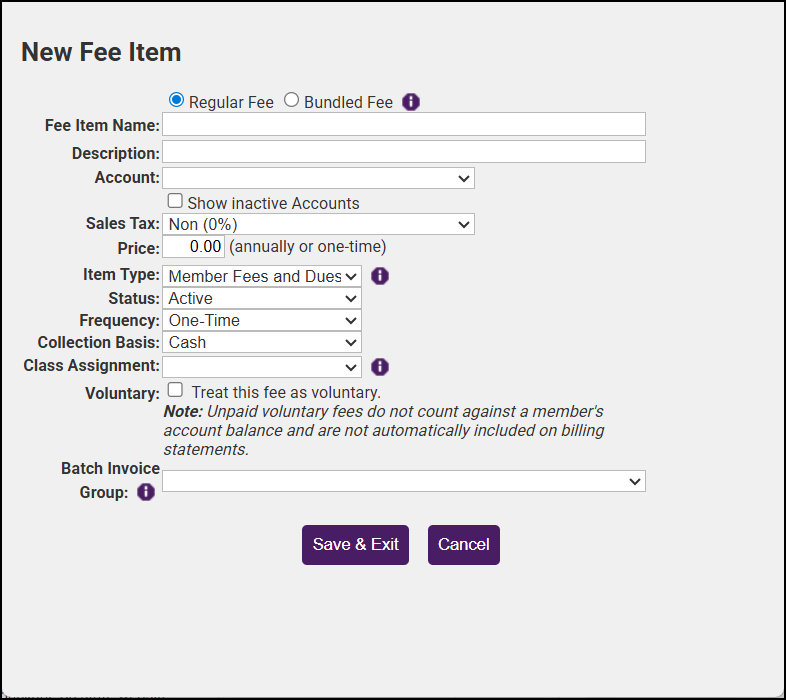Open the Status dropdown showing Active

pyautogui.click(x=262, y=298)
